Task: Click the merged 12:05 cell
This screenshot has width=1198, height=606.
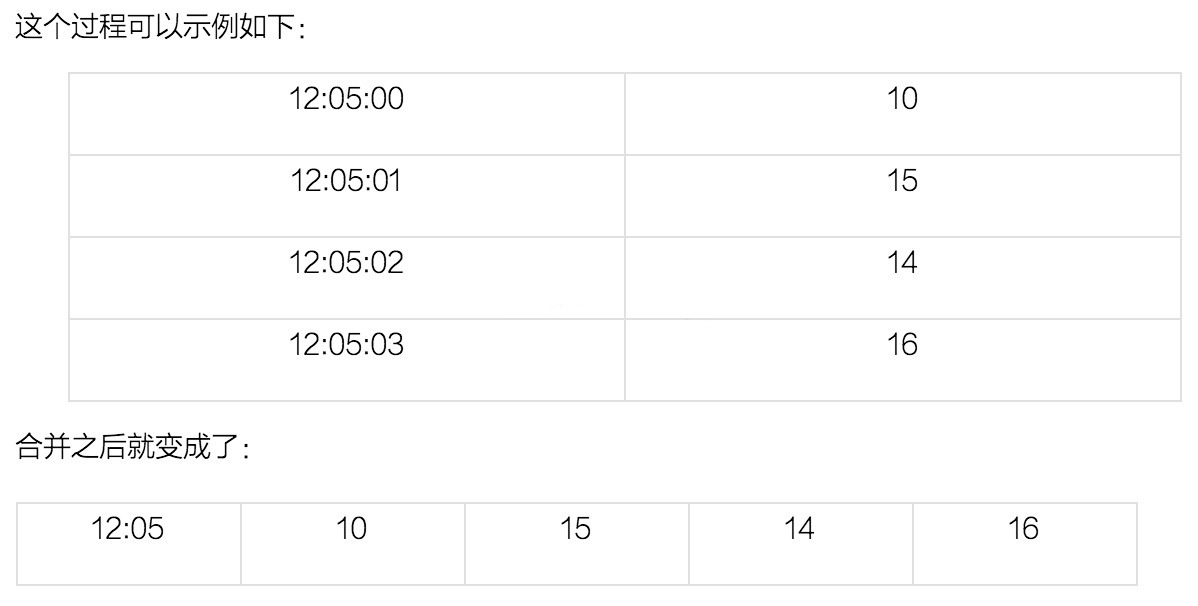Action: [x=128, y=544]
